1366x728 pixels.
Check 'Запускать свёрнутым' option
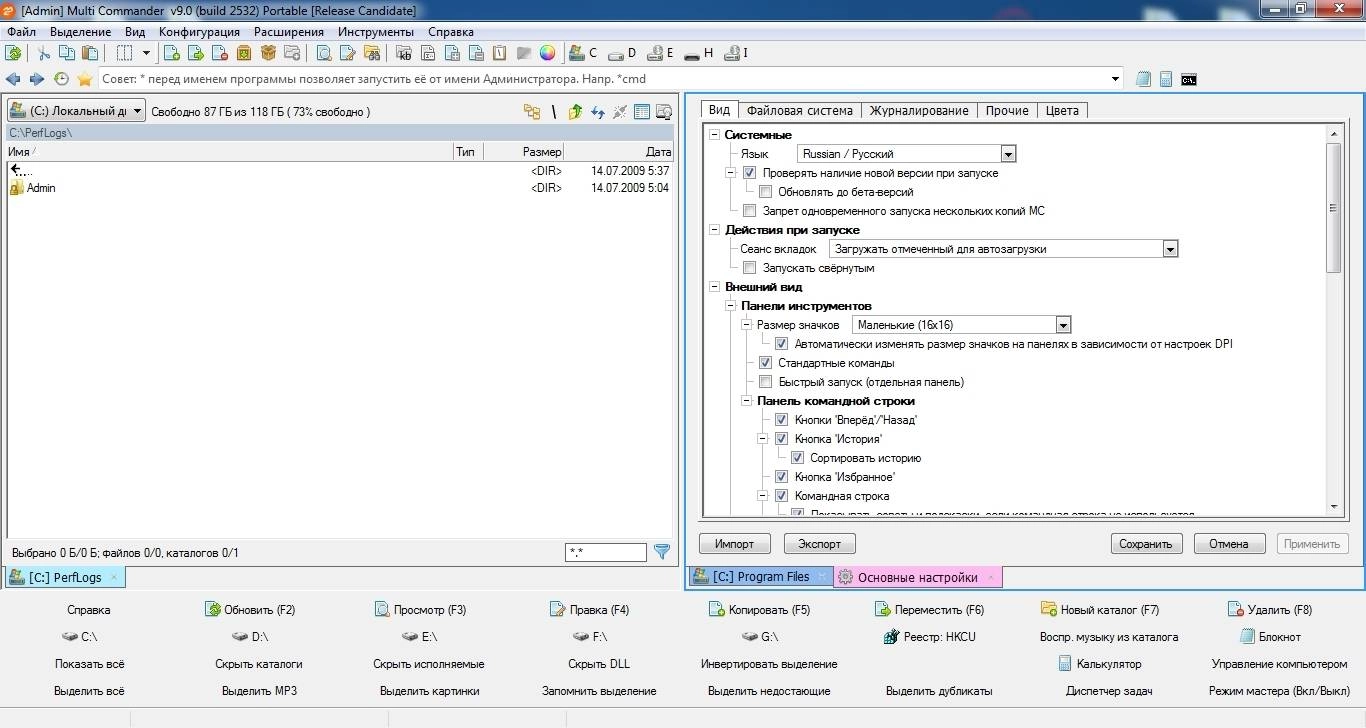749,268
